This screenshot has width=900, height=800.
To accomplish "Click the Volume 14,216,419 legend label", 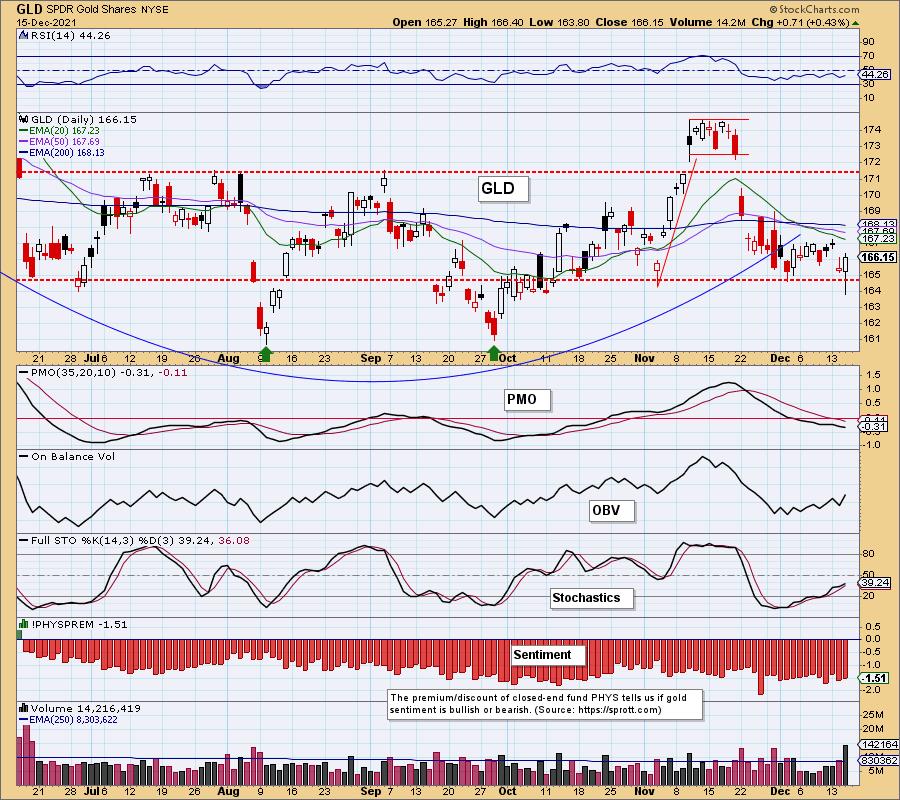I will point(86,709).
